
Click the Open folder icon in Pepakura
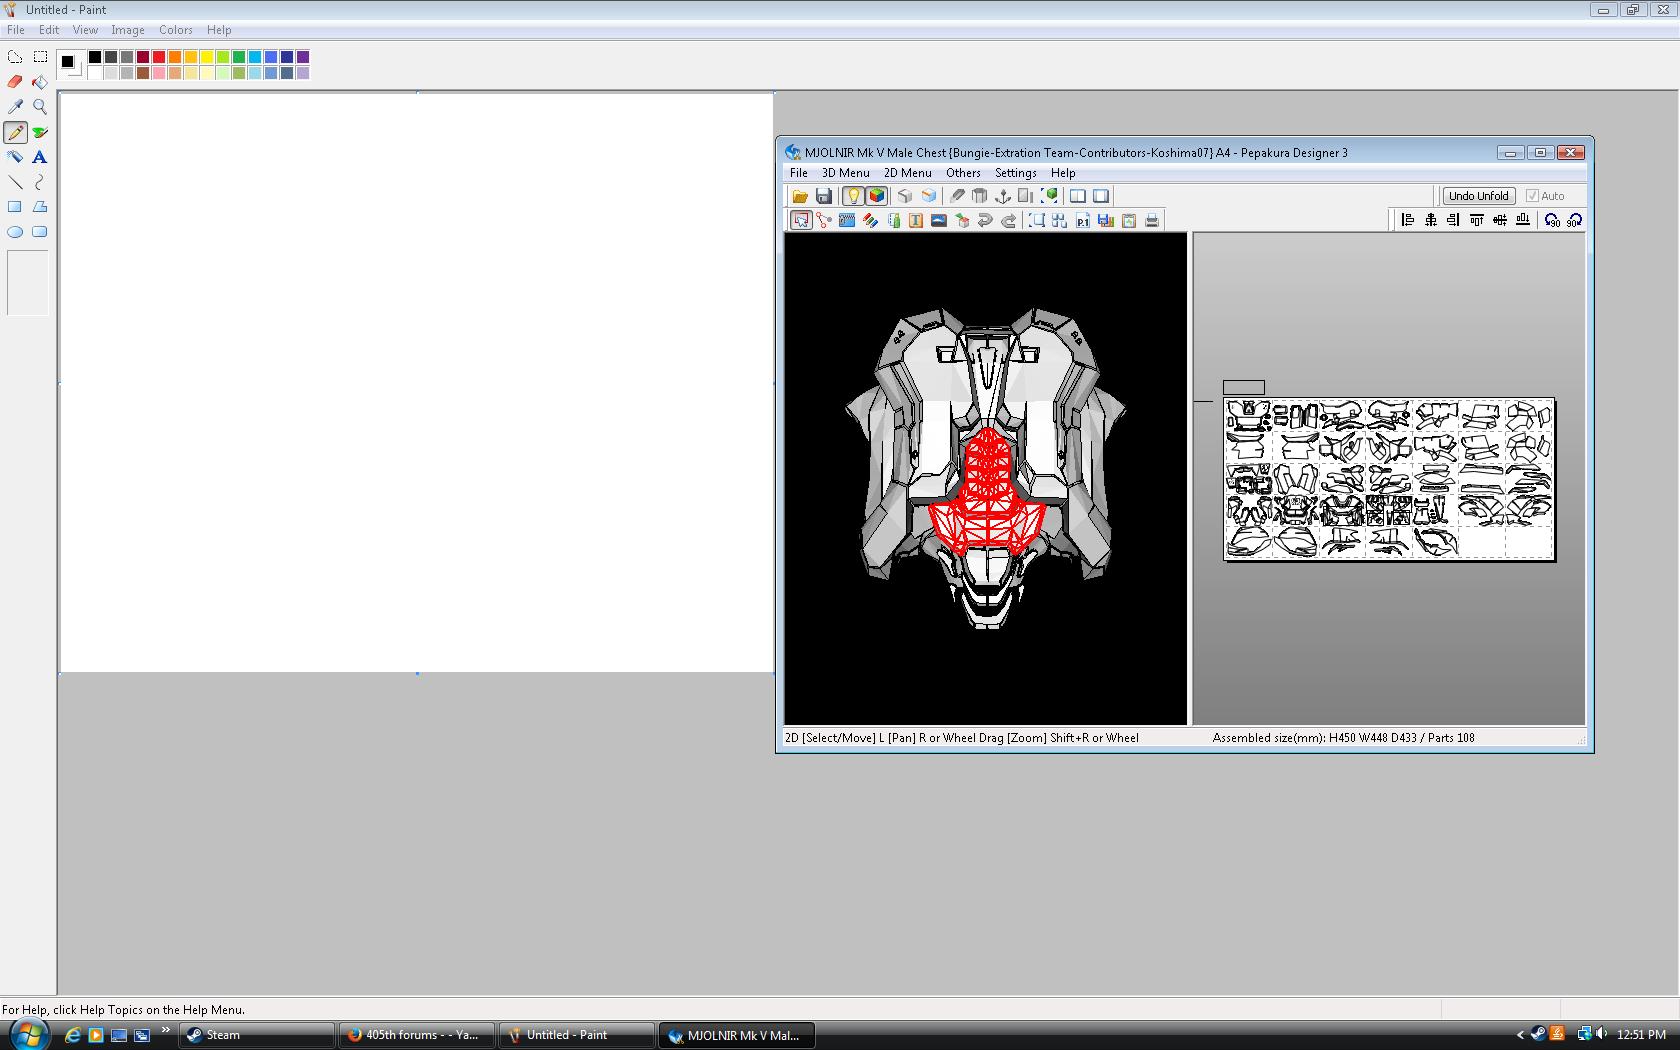coord(800,196)
